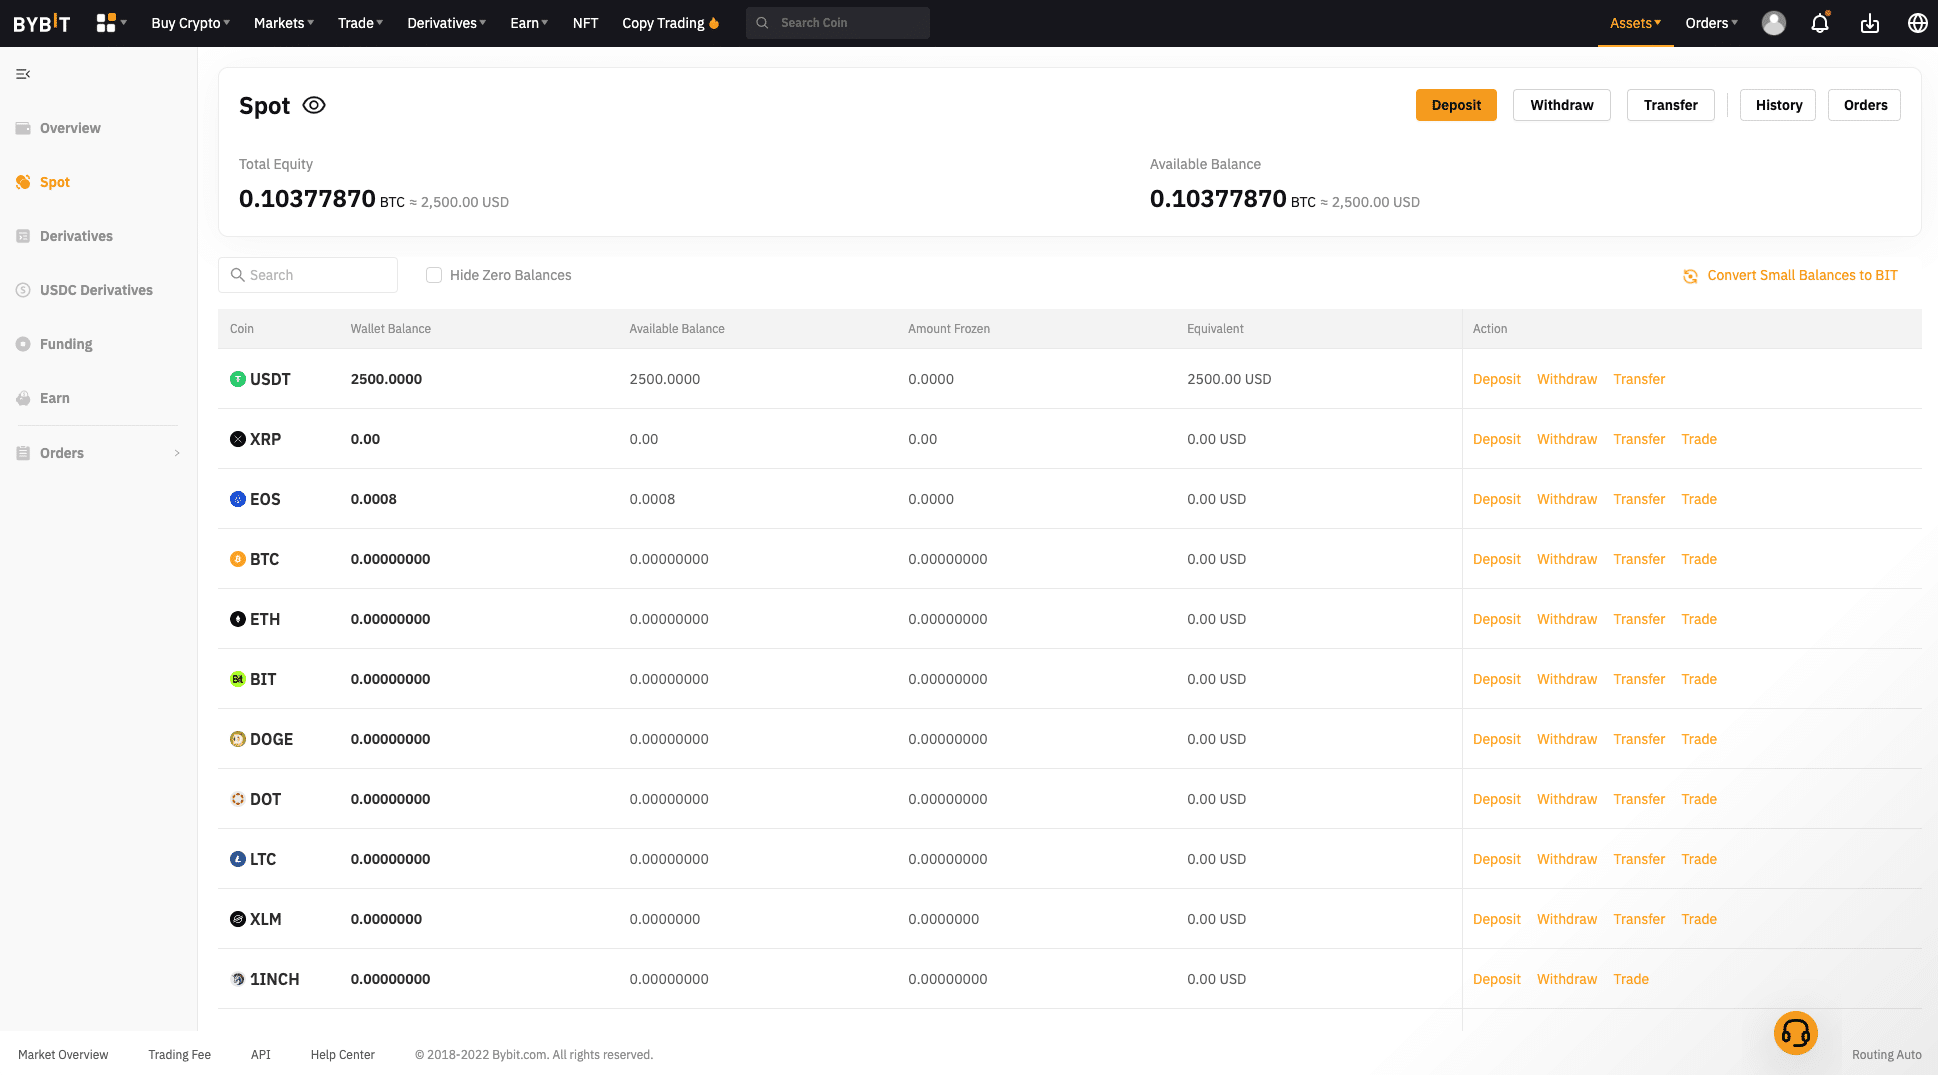Click the Funding icon in sidebar

tap(23, 344)
